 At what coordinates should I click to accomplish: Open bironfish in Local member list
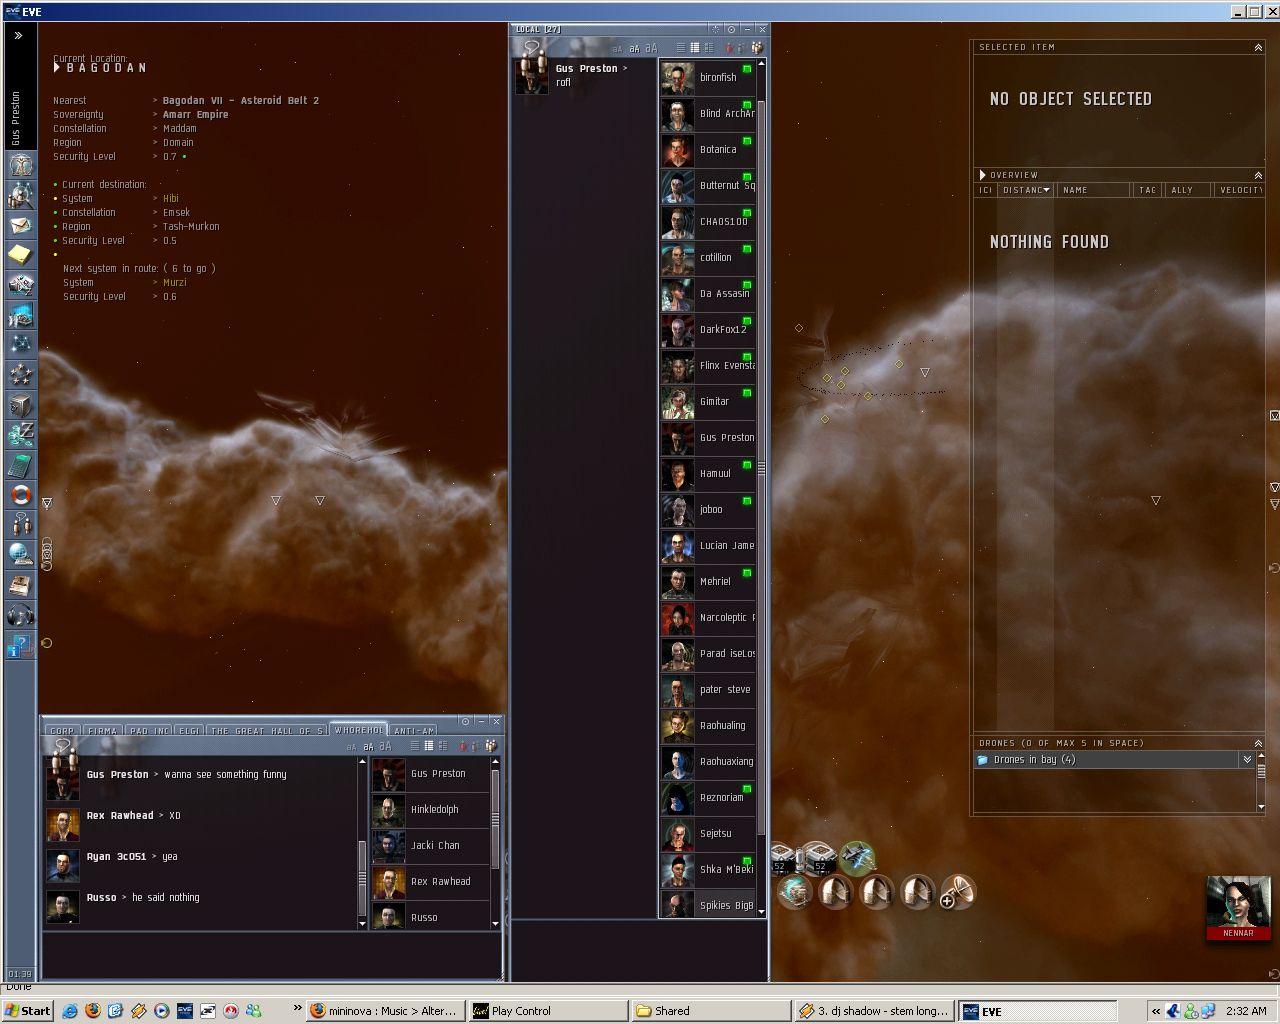click(708, 77)
